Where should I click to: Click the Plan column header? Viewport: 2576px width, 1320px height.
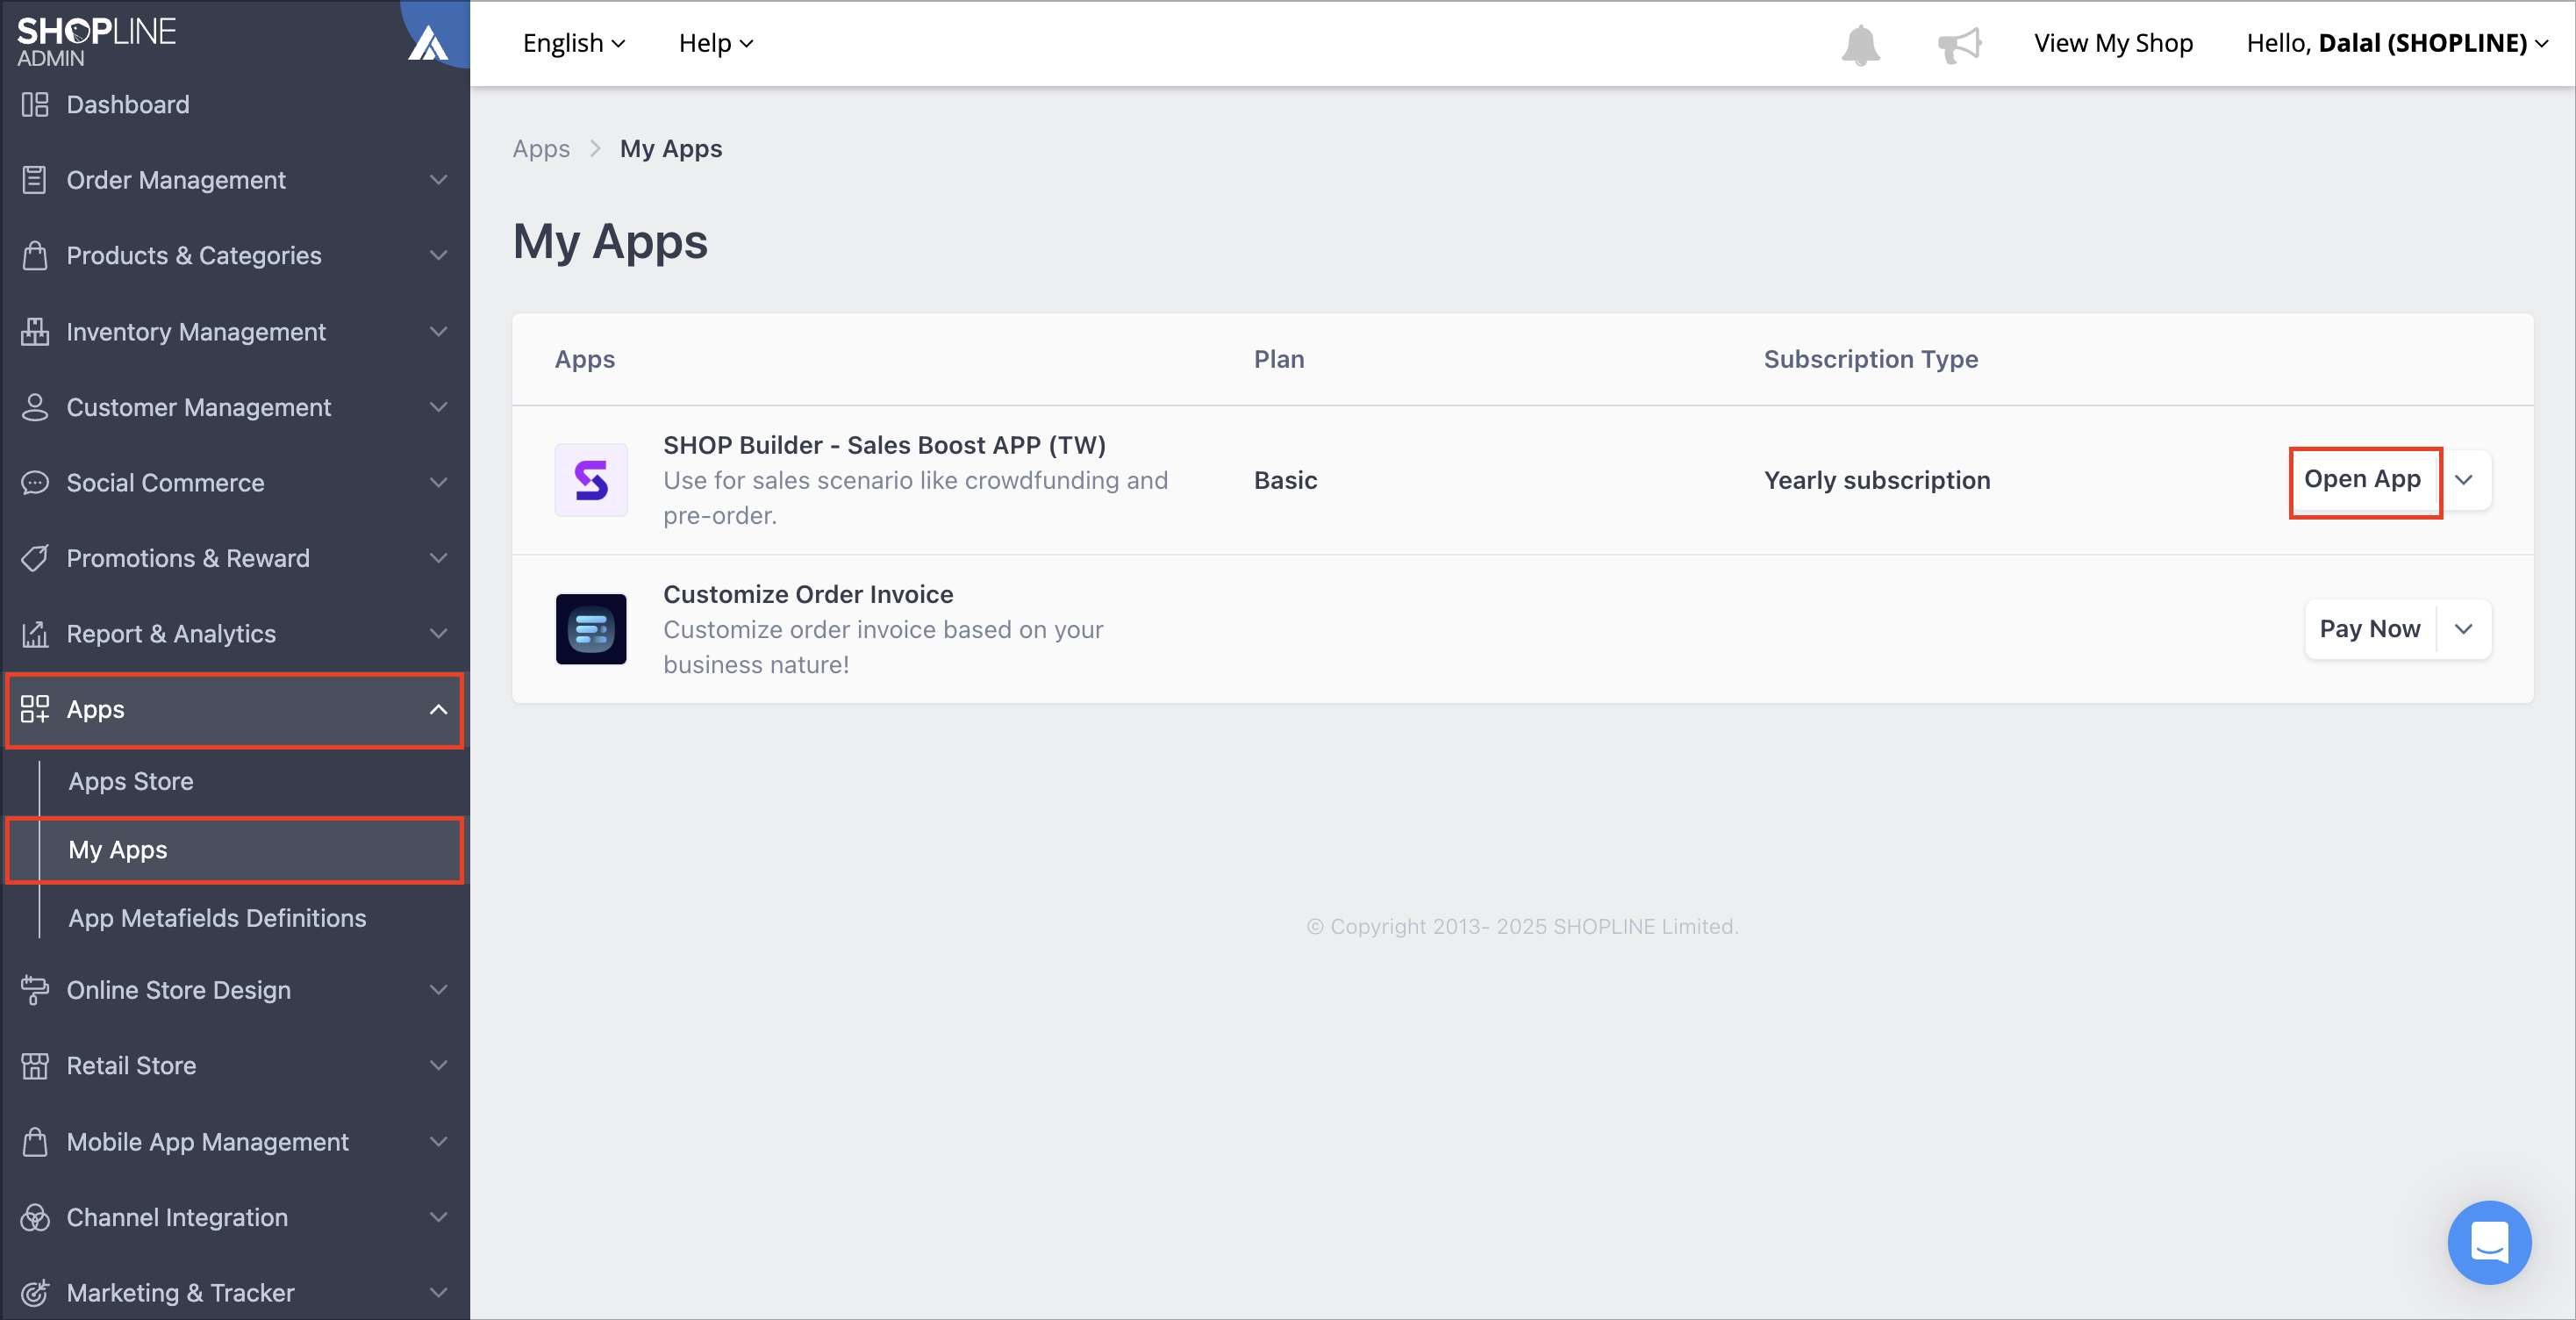coord(1279,359)
